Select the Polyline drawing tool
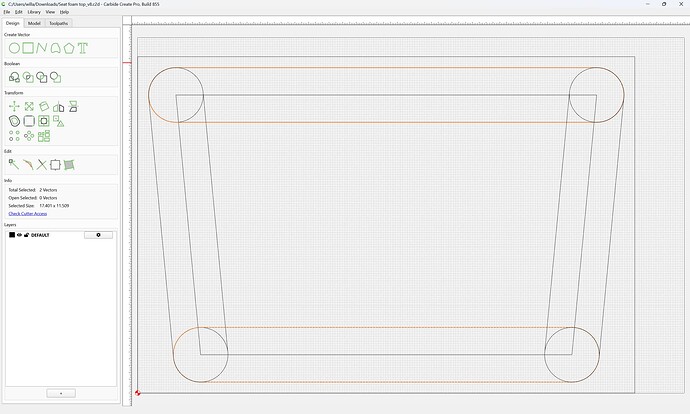This screenshot has width=690, height=414. (x=42, y=48)
